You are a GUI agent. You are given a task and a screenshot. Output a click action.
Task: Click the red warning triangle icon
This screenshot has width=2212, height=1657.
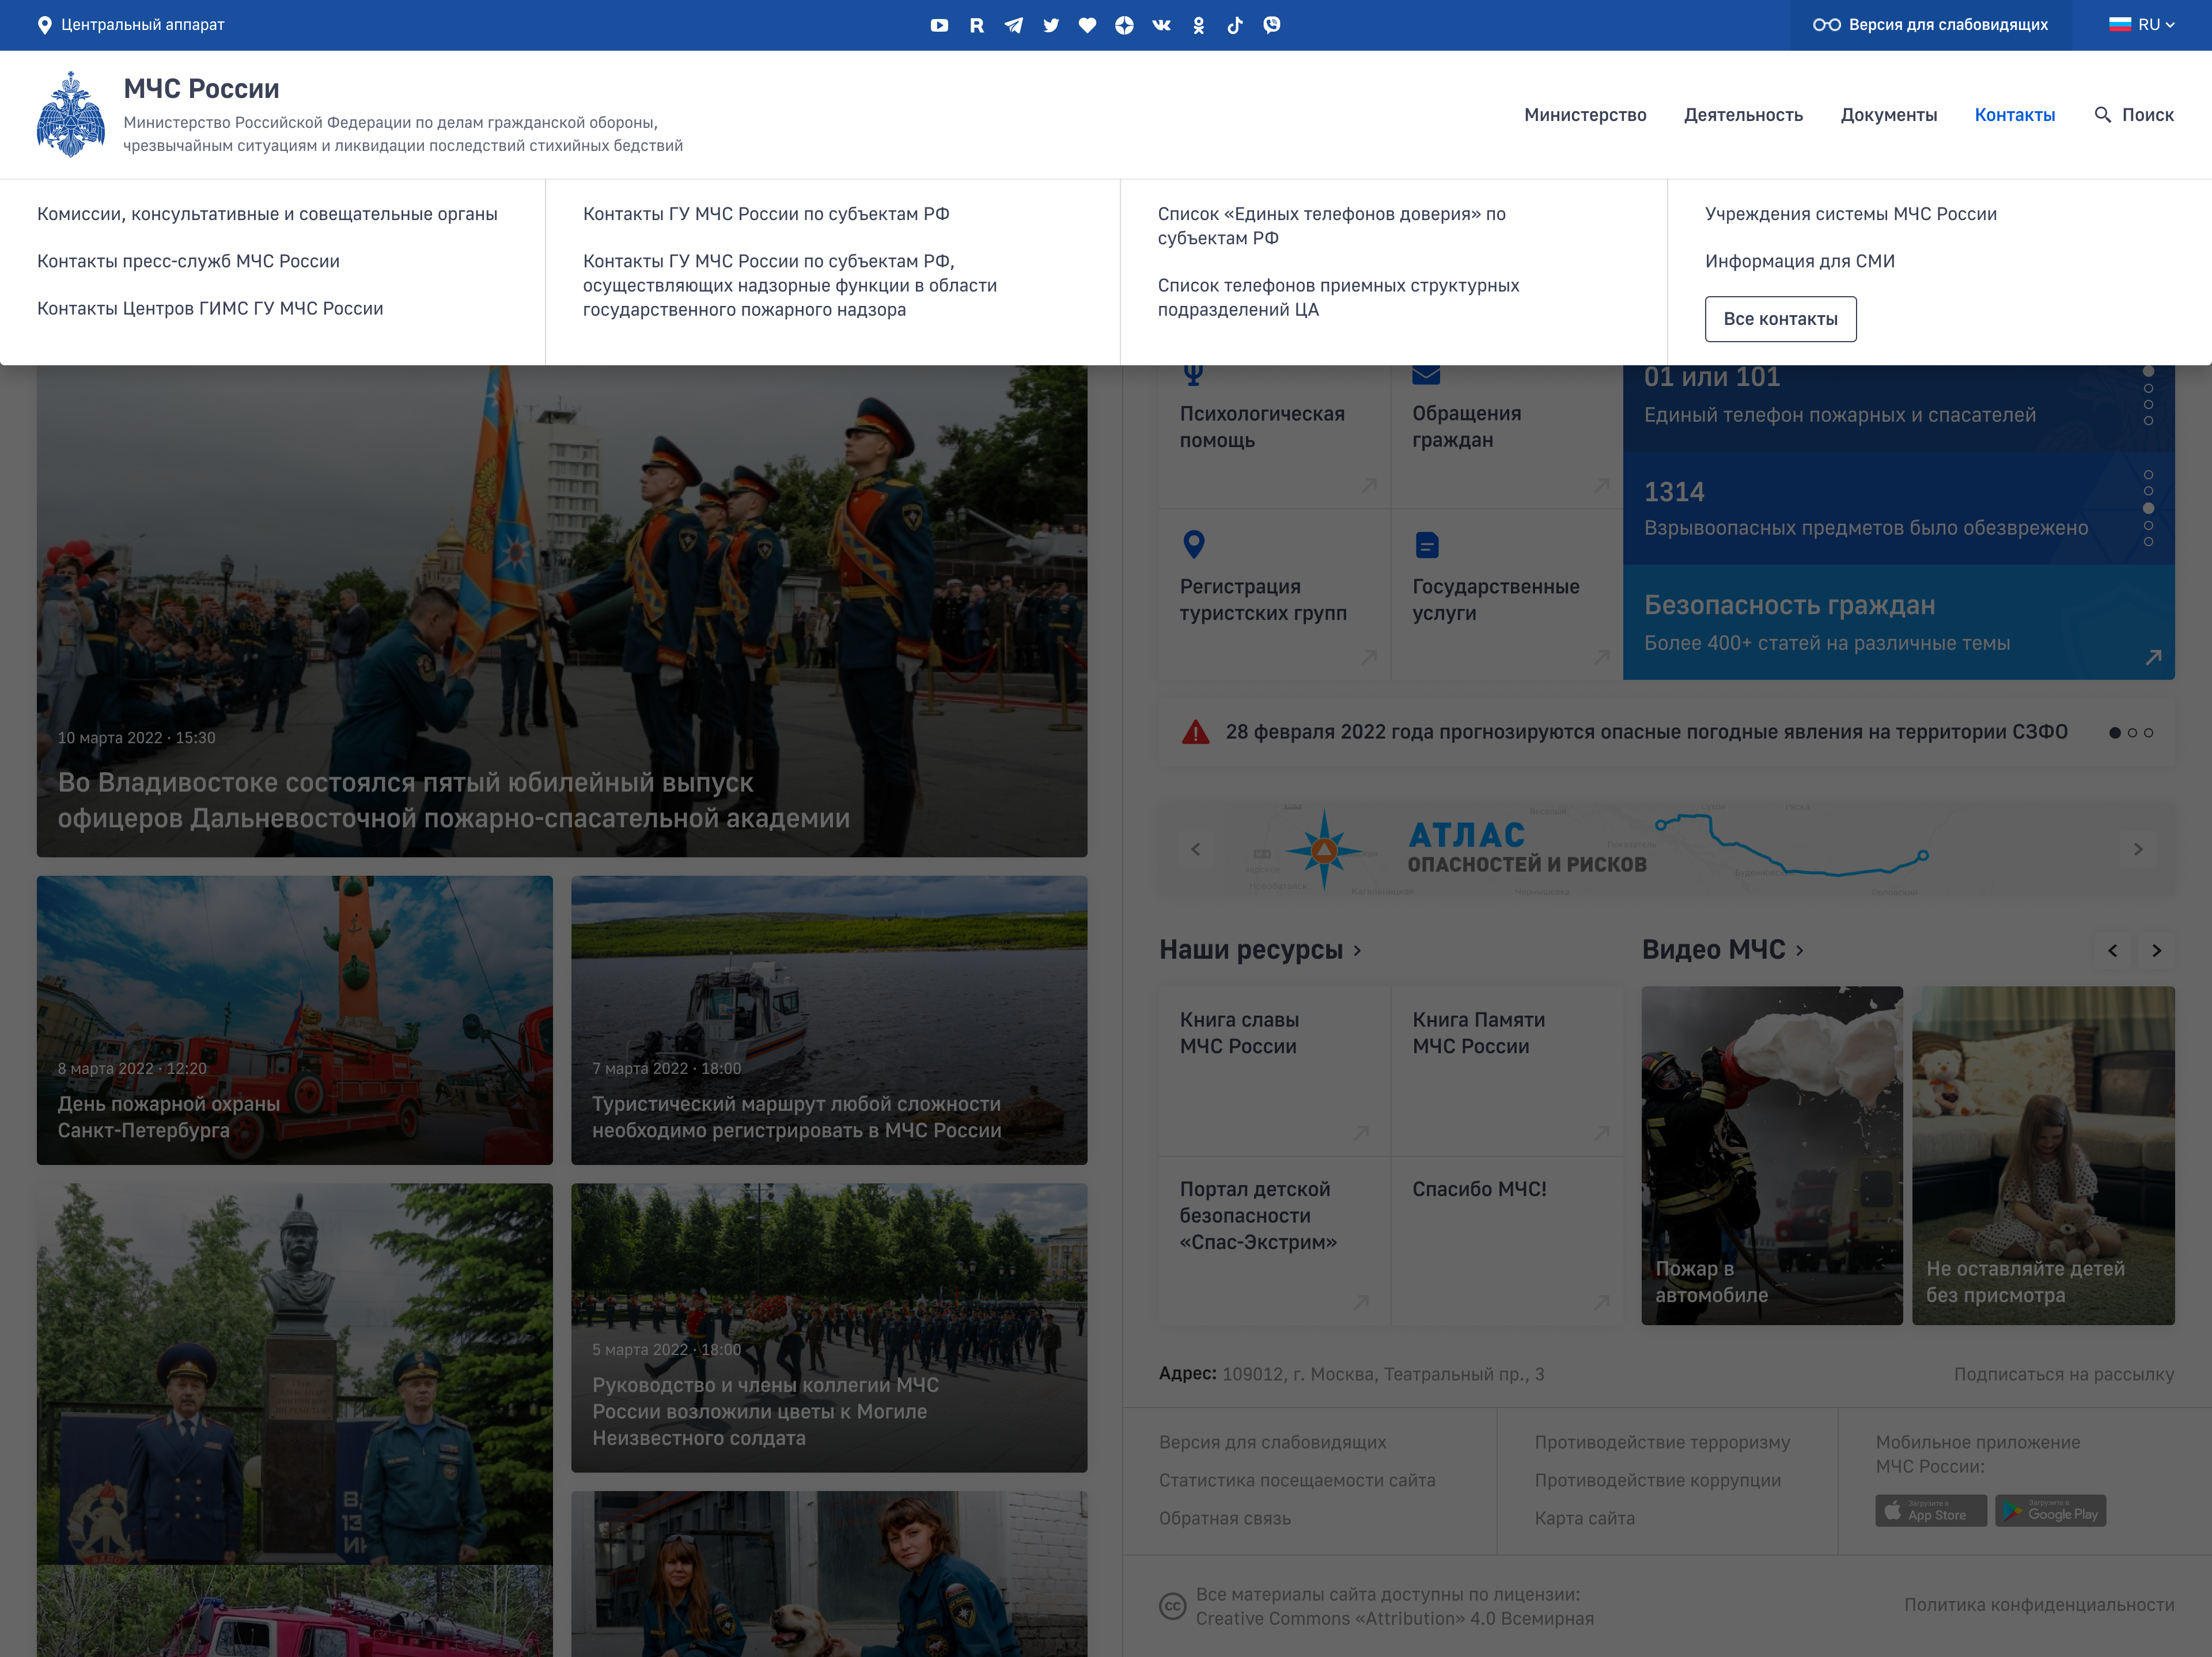point(1195,733)
